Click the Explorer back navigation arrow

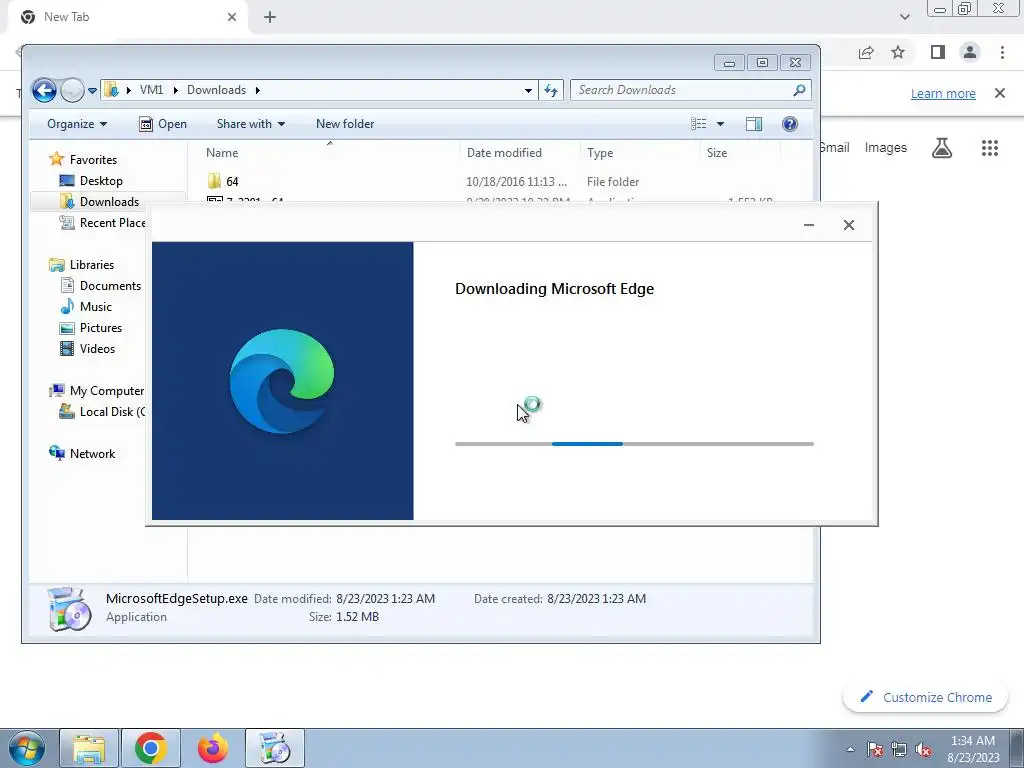[x=44, y=90]
